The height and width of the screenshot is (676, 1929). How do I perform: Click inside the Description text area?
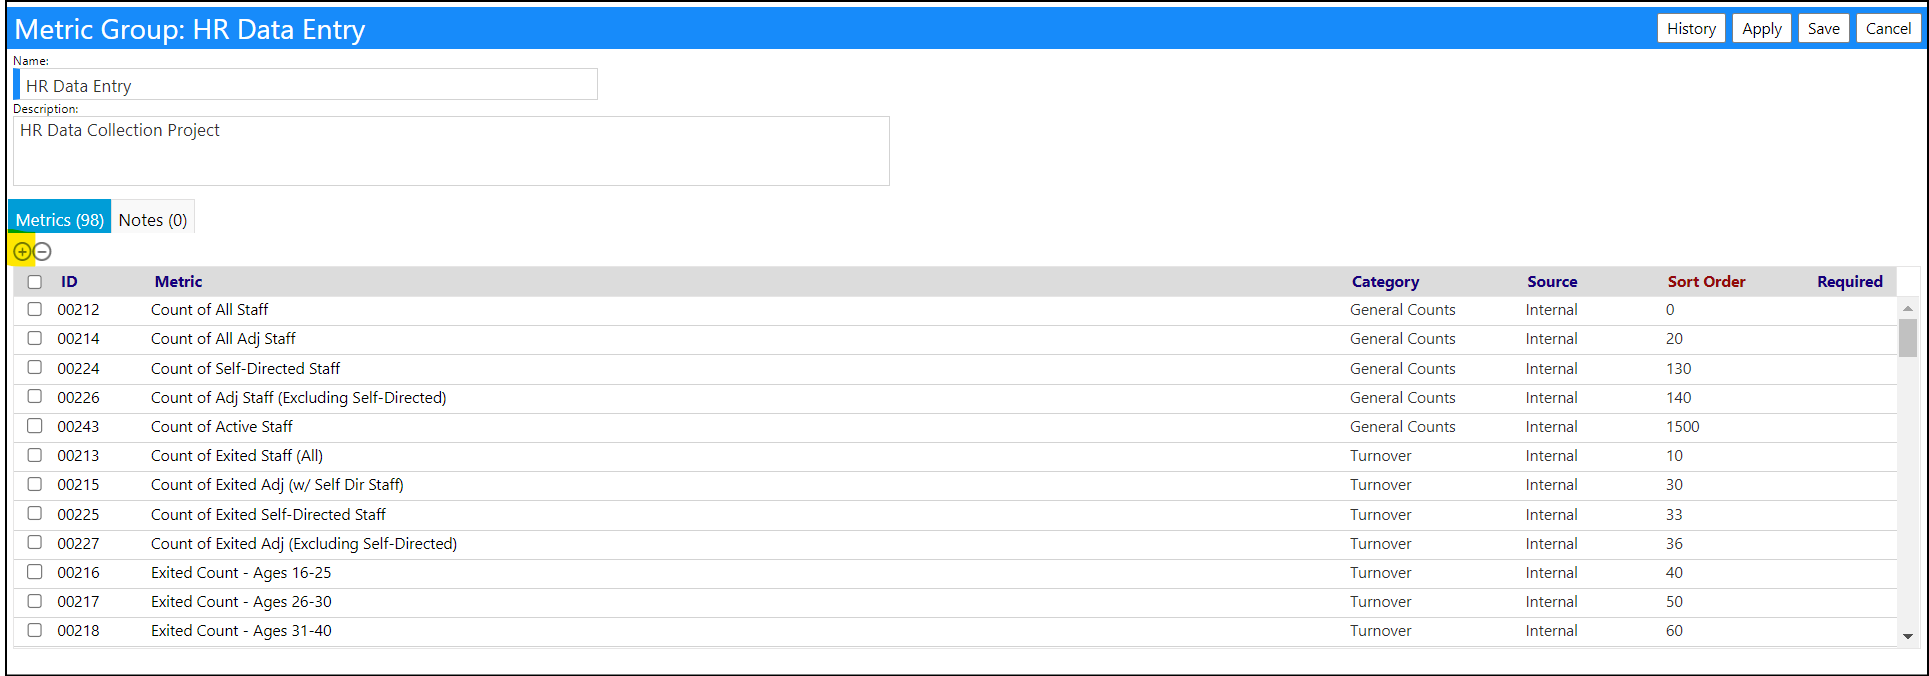point(451,151)
